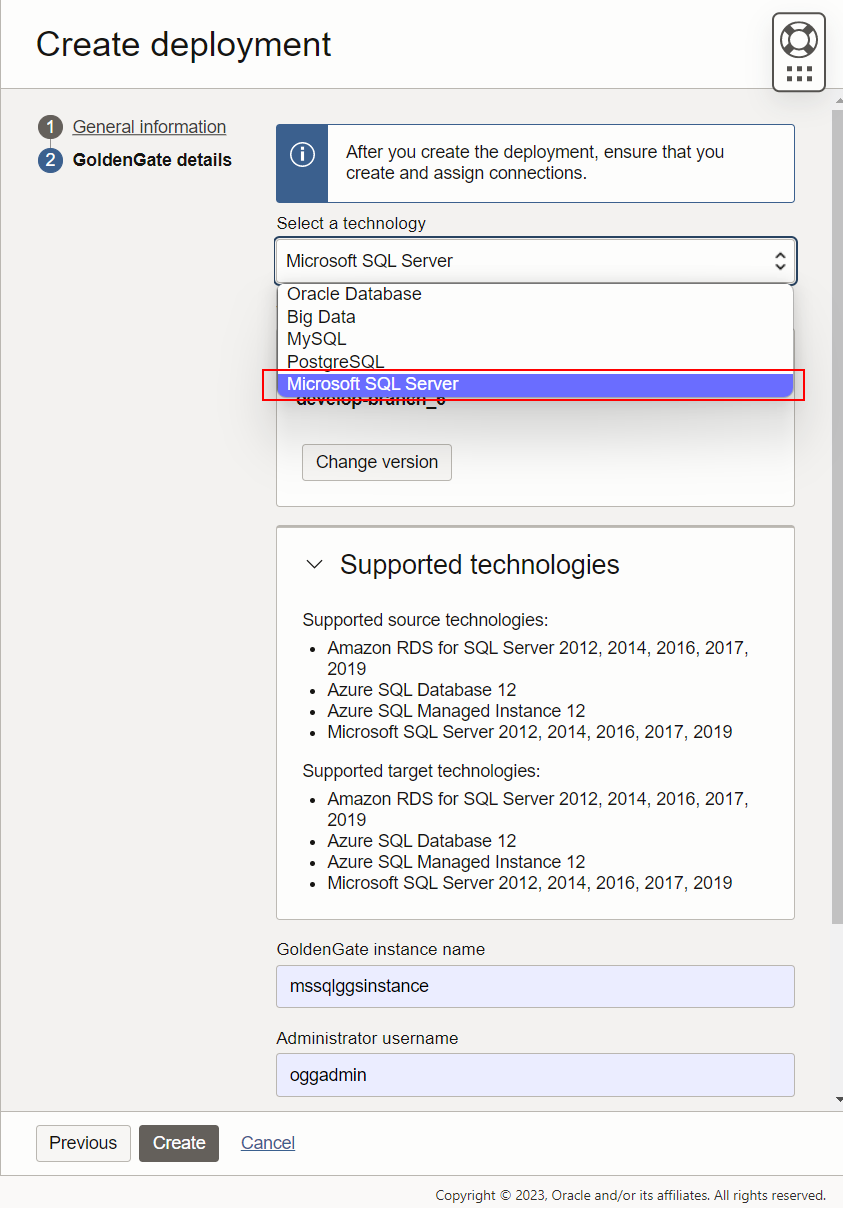This screenshot has width=843, height=1208.
Task: Click the GoldenGate instance name field
Action: [x=535, y=986]
